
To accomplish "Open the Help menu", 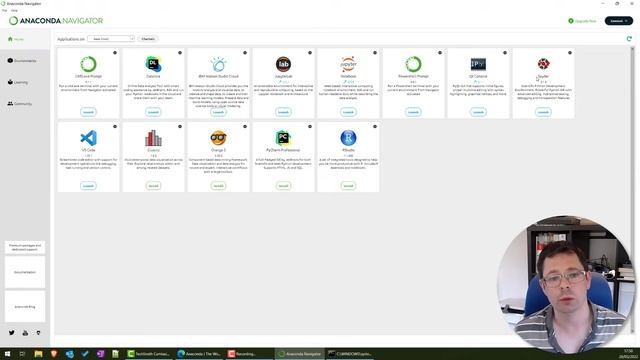I will 14,10.
